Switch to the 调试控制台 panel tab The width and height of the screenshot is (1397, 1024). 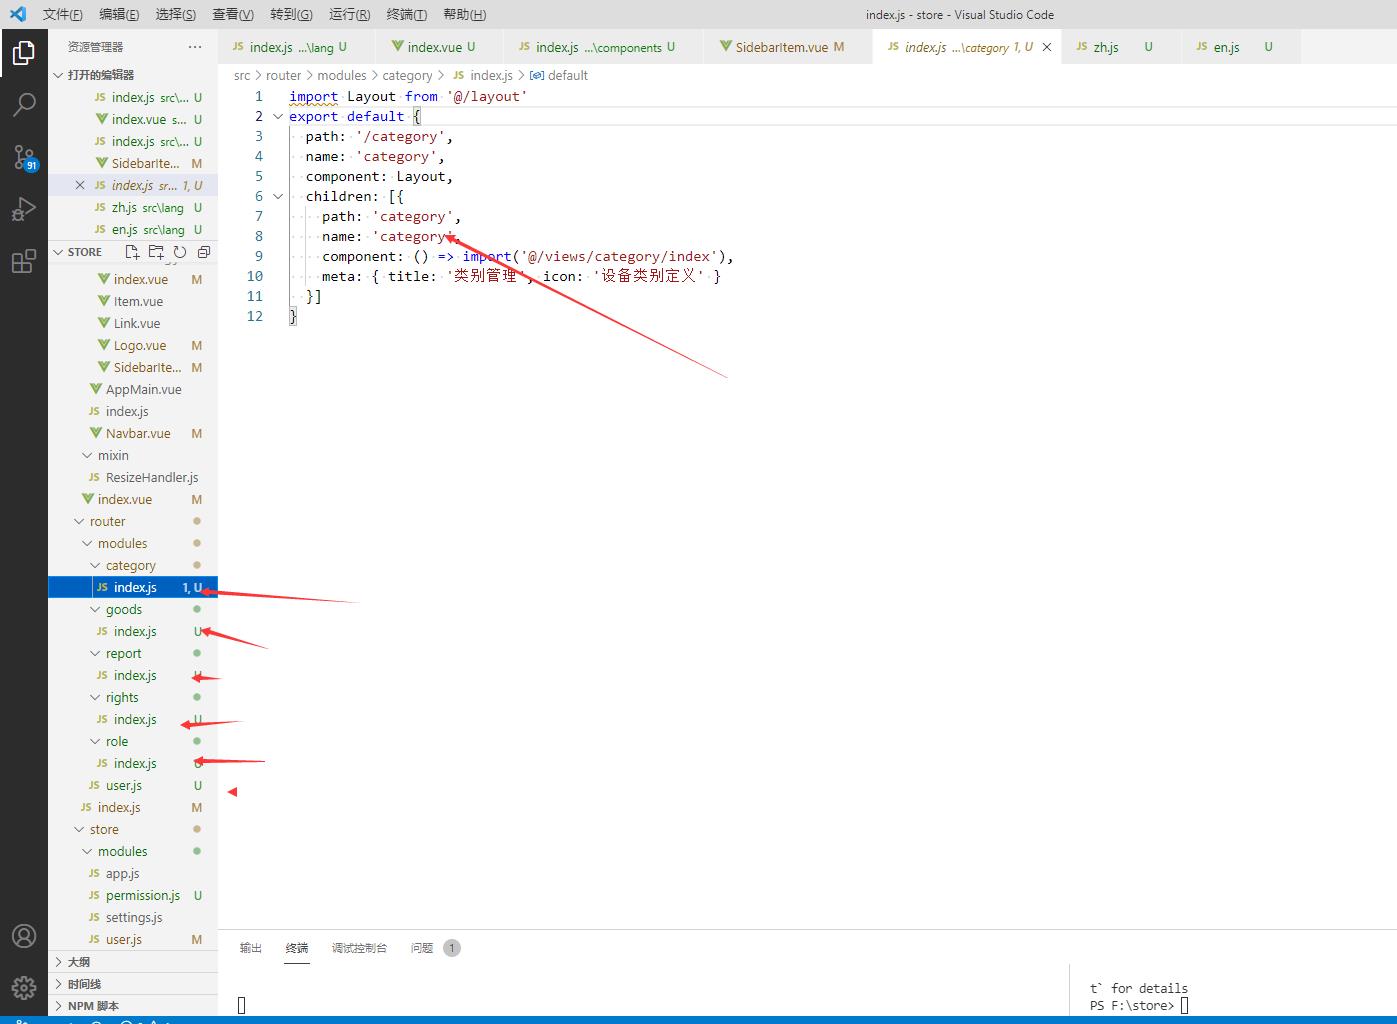click(x=359, y=948)
